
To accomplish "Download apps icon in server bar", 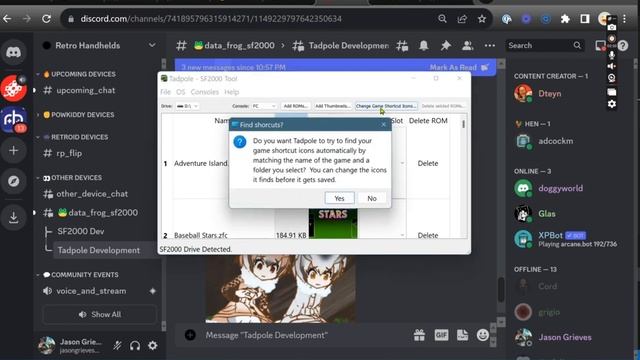I will coord(13,217).
